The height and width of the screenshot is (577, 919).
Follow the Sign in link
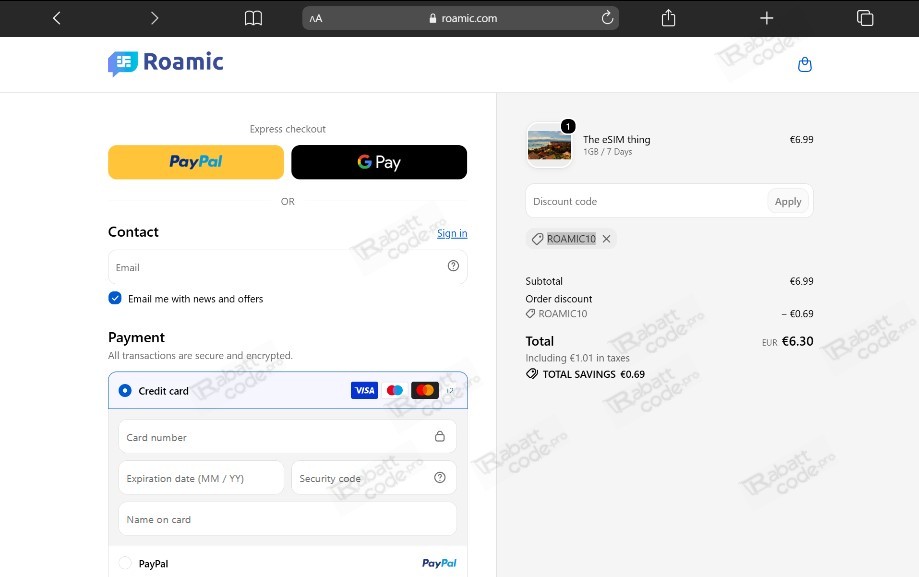tap(452, 233)
